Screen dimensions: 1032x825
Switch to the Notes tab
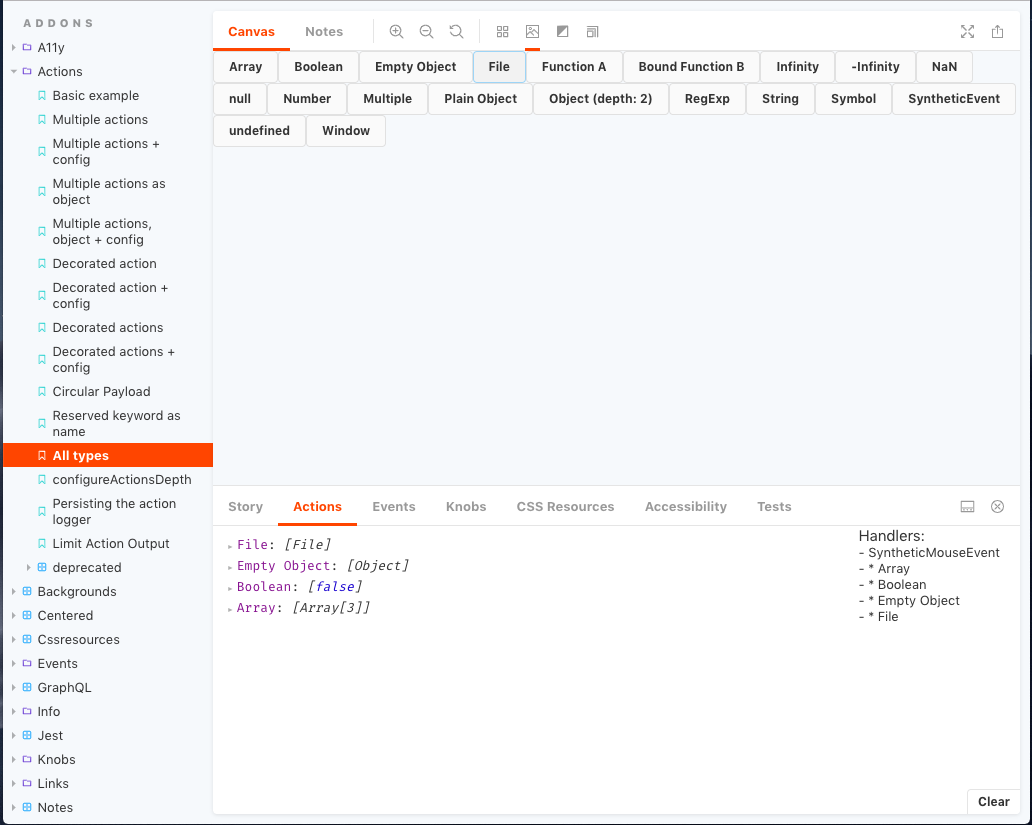[x=324, y=31]
